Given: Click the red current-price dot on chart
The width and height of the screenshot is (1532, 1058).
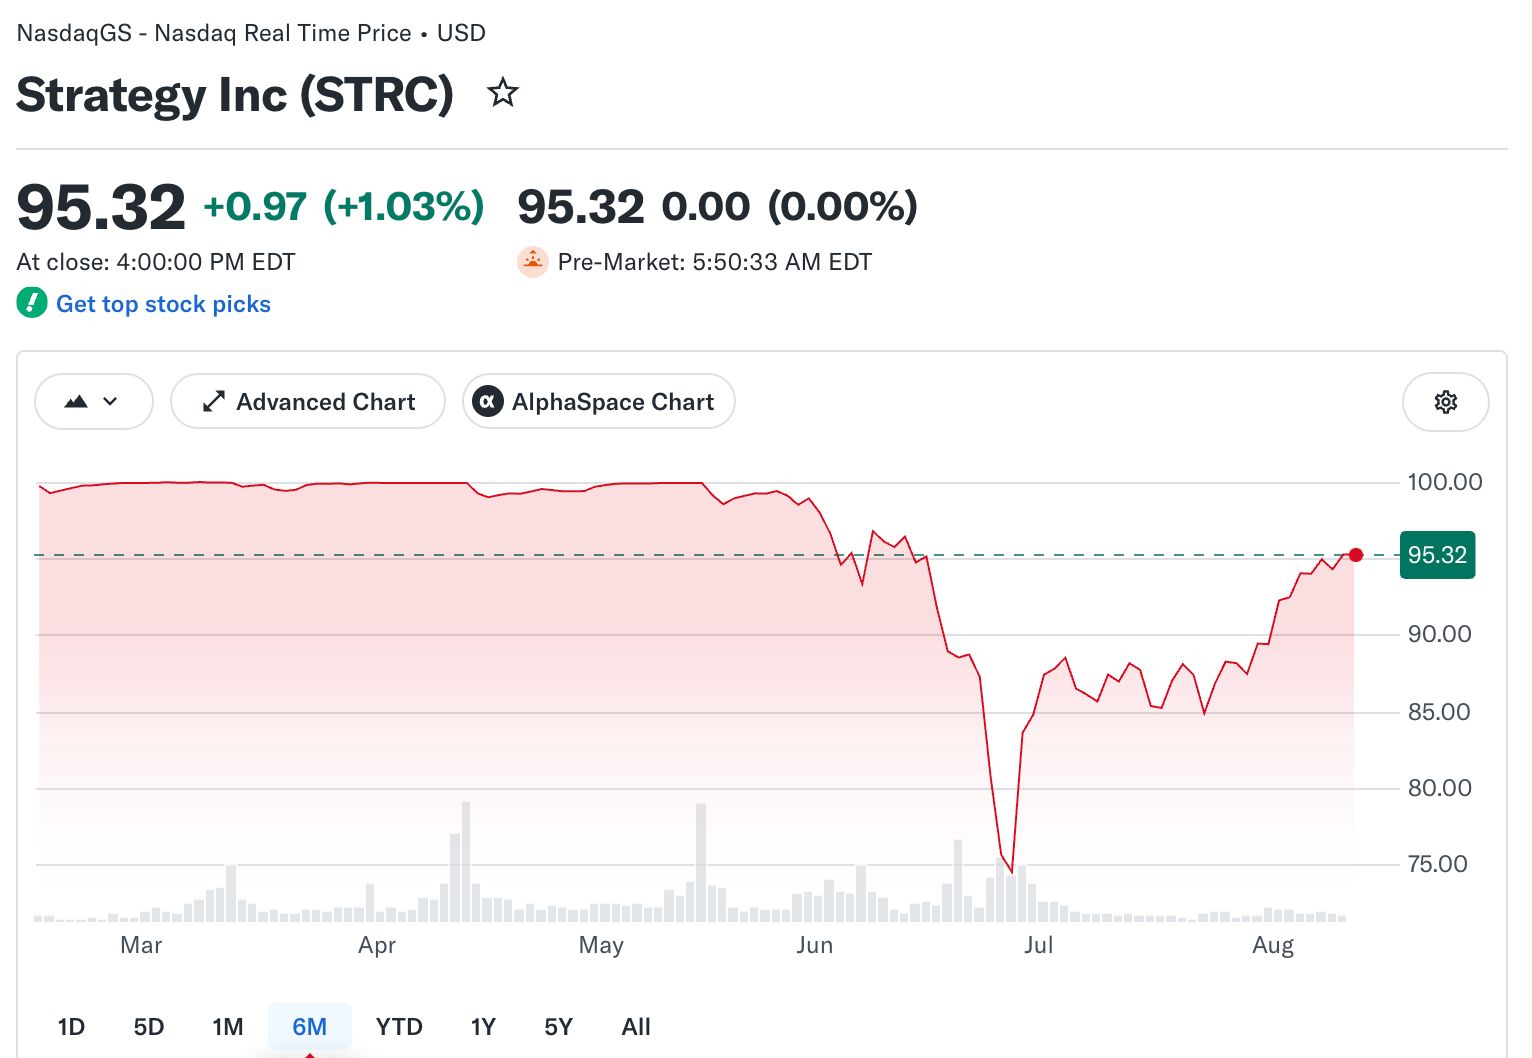Looking at the screenshot, I should [x=1355, y=555].
